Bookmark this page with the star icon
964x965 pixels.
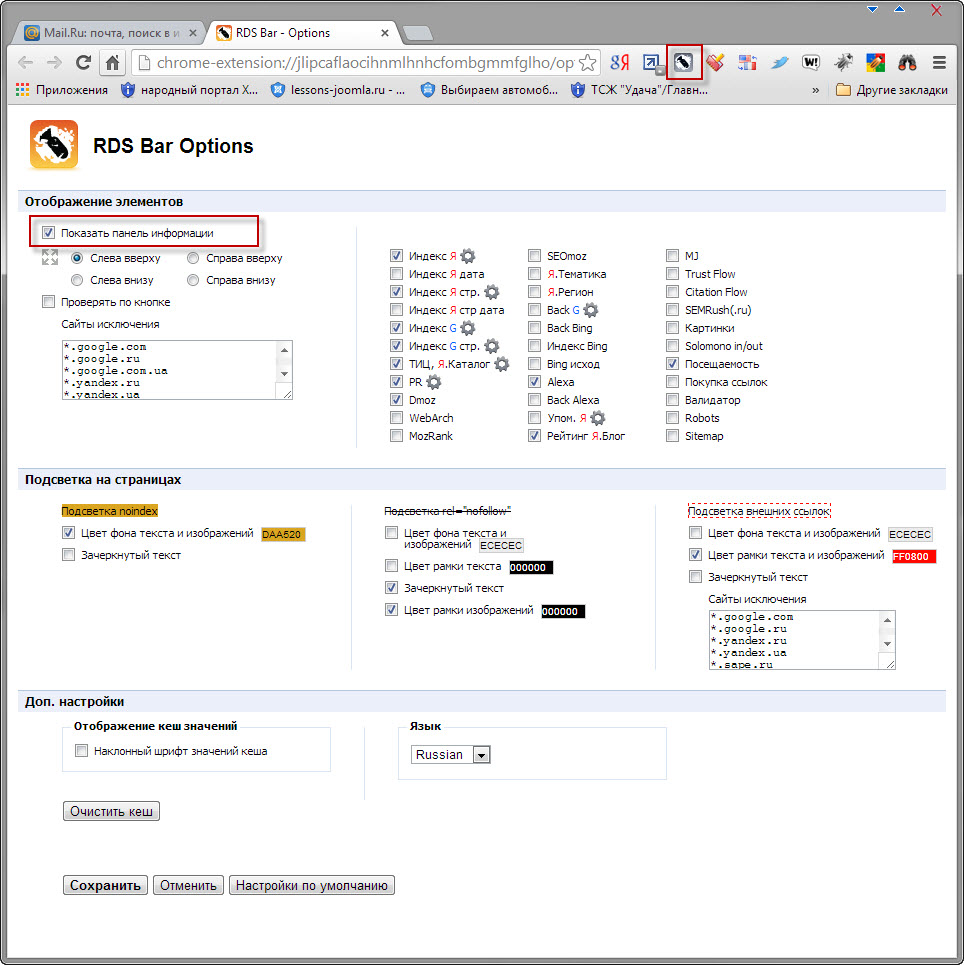click(x=588, y=62)
